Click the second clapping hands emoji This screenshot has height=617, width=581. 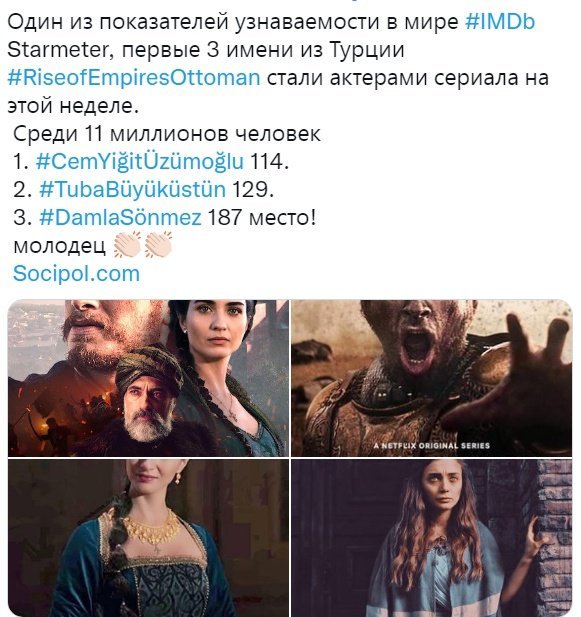point(159,245)
